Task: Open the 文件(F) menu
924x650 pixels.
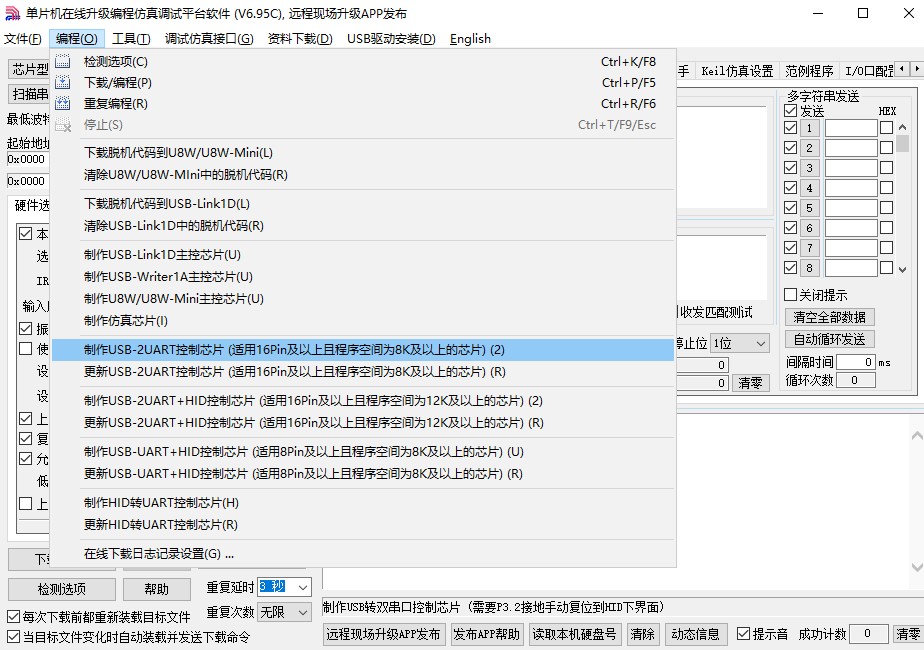Action: 23,39
